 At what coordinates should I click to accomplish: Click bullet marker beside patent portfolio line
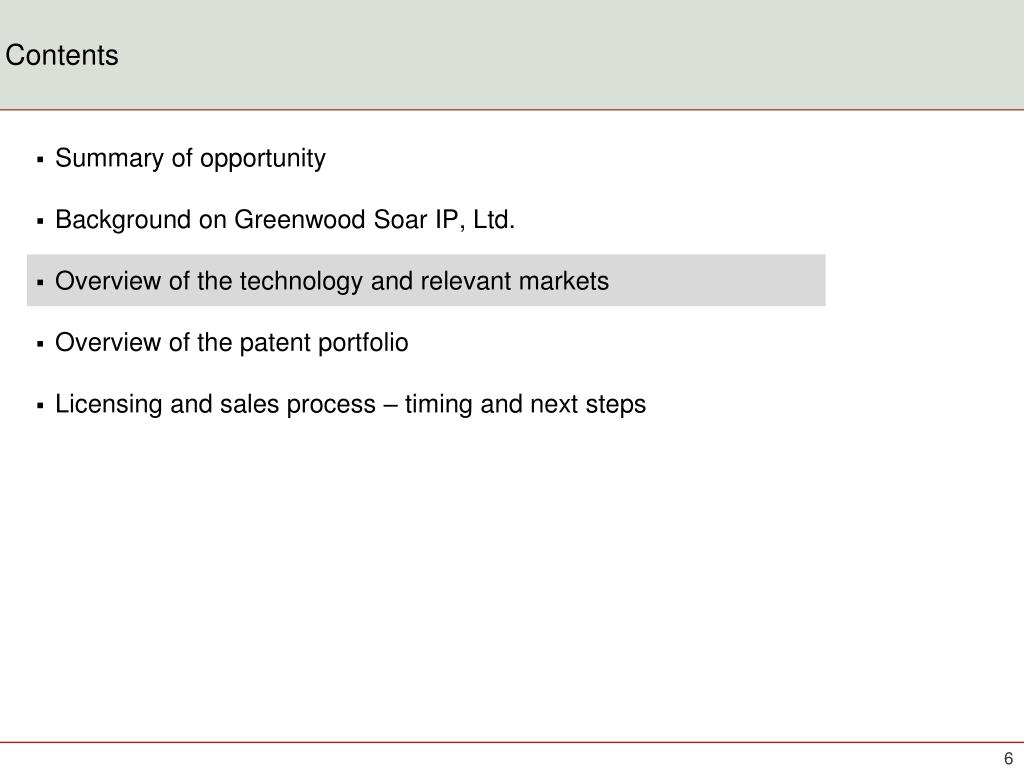tap(40, 344)
